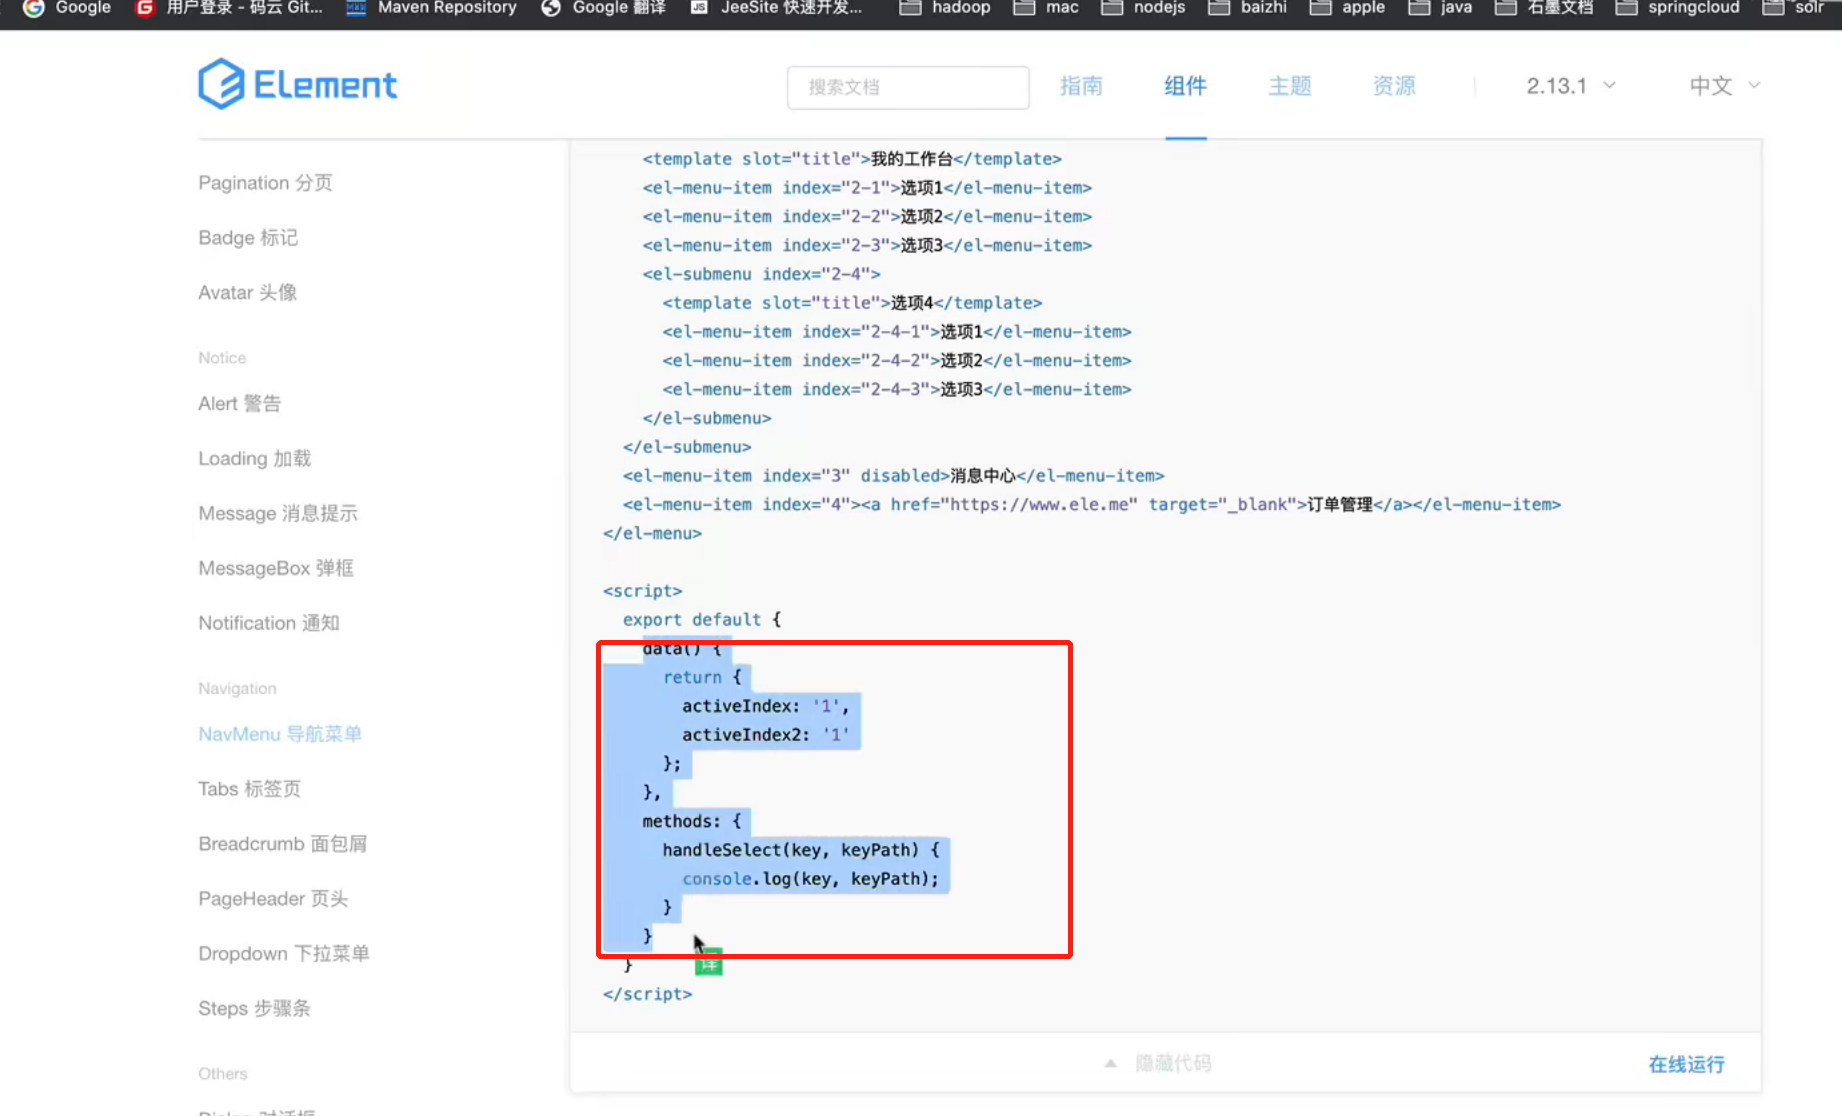The width and height of the screenshot is (1842, 1116).
Task: Click the 'methods: {' code line
Action: pos(692,821)
